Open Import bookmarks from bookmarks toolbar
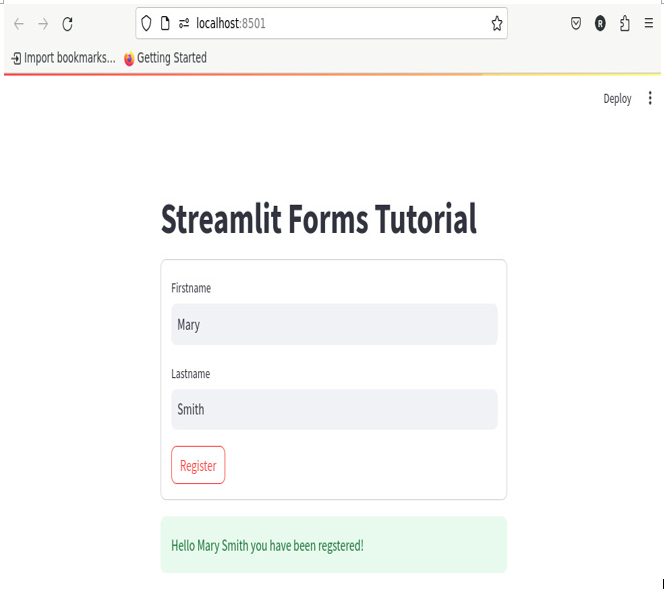 64,58
